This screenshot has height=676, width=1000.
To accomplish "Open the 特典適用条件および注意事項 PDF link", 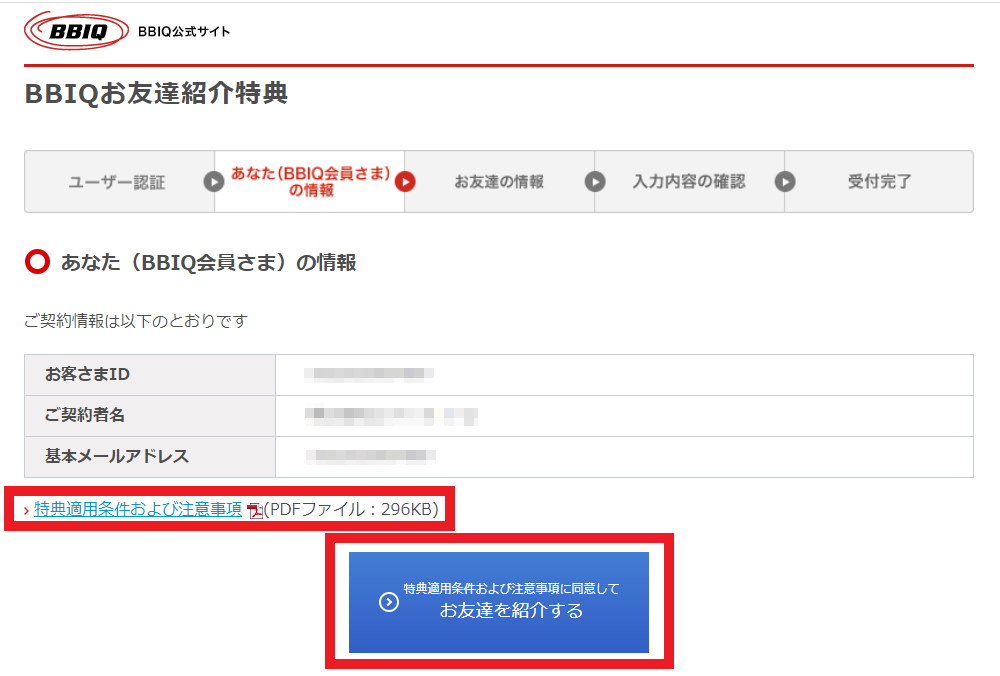I will click(138, 510).
